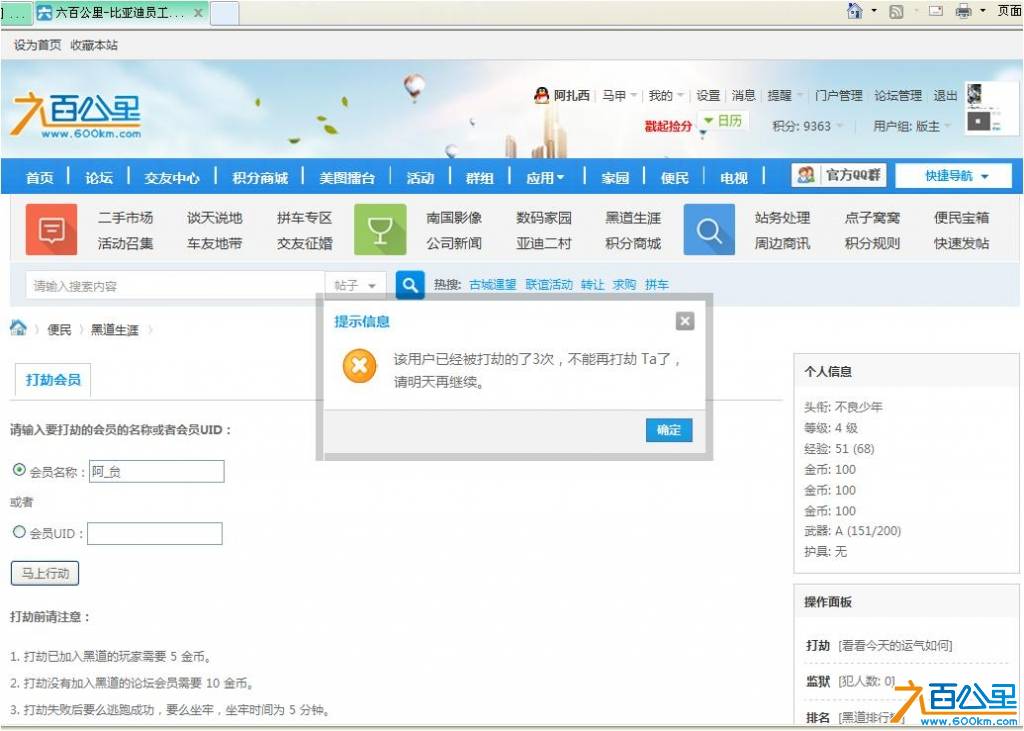The image size is (1024, 731).
Task: Expand the 我的 dropdown
Action: tap(666, 95)
